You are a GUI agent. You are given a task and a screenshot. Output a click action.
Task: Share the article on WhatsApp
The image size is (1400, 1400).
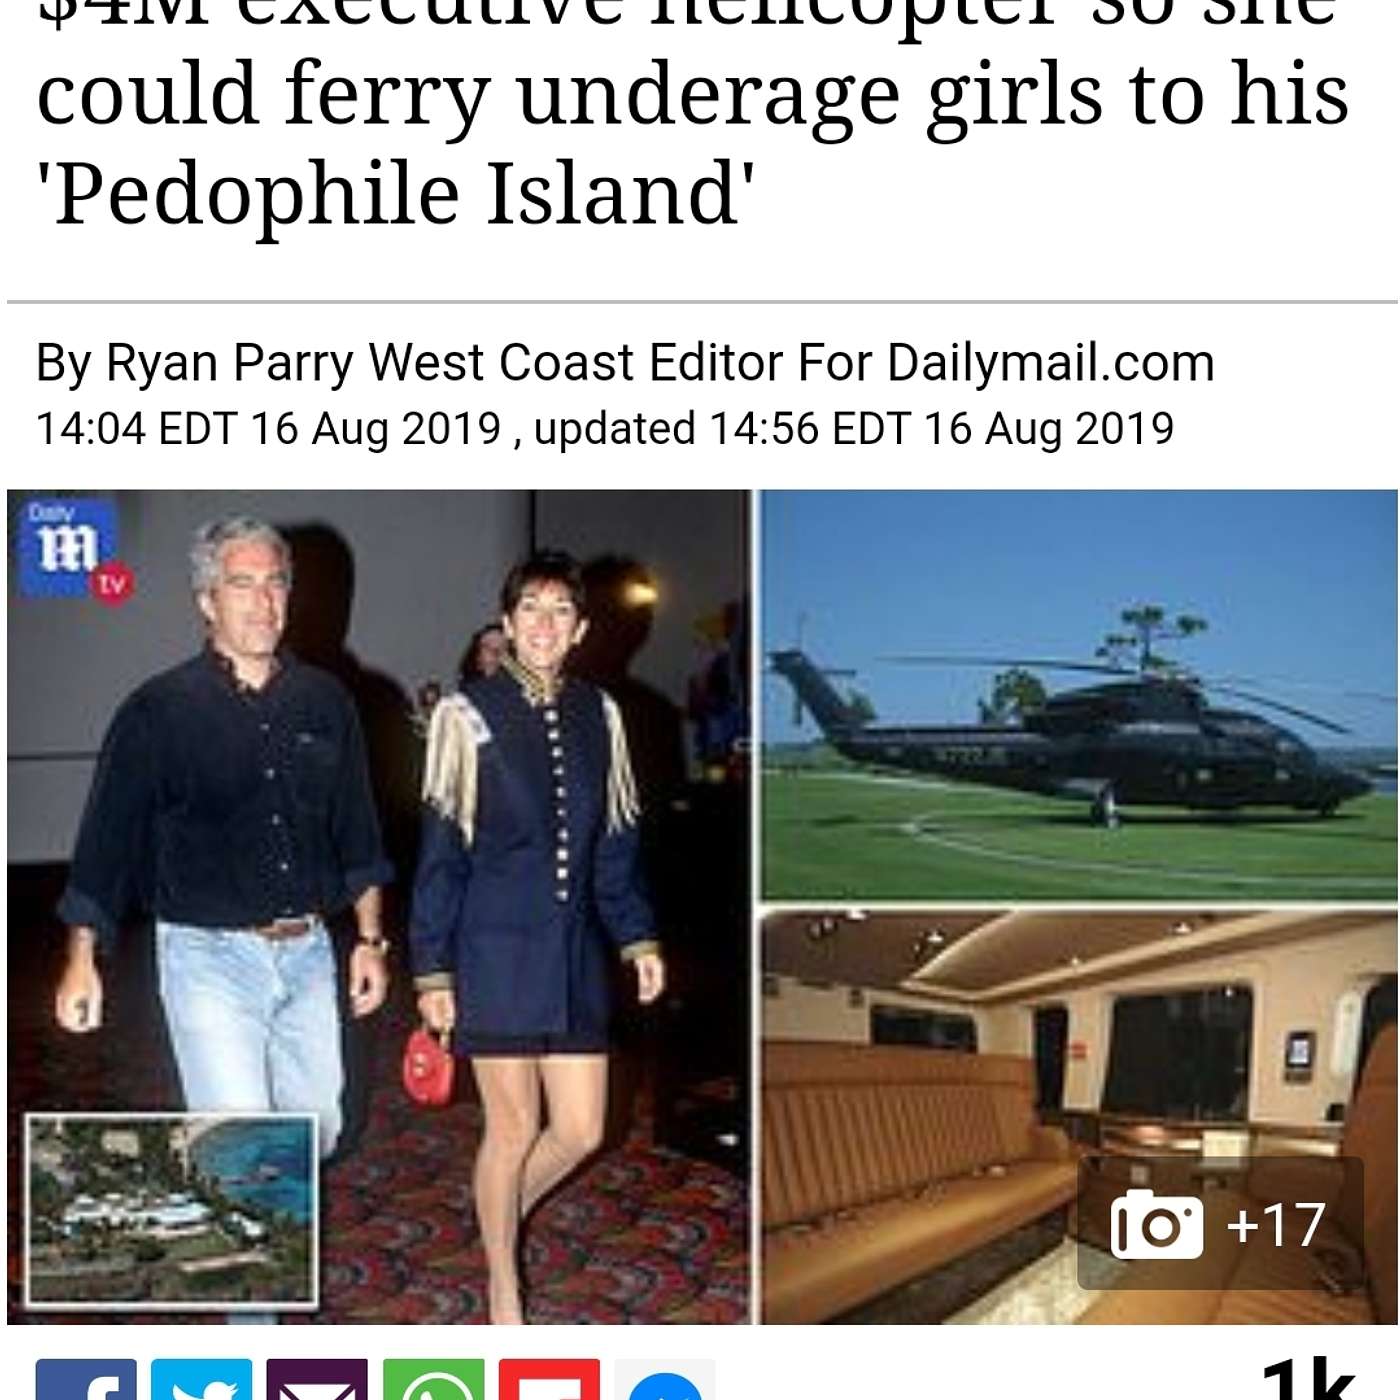point(433,1380)
